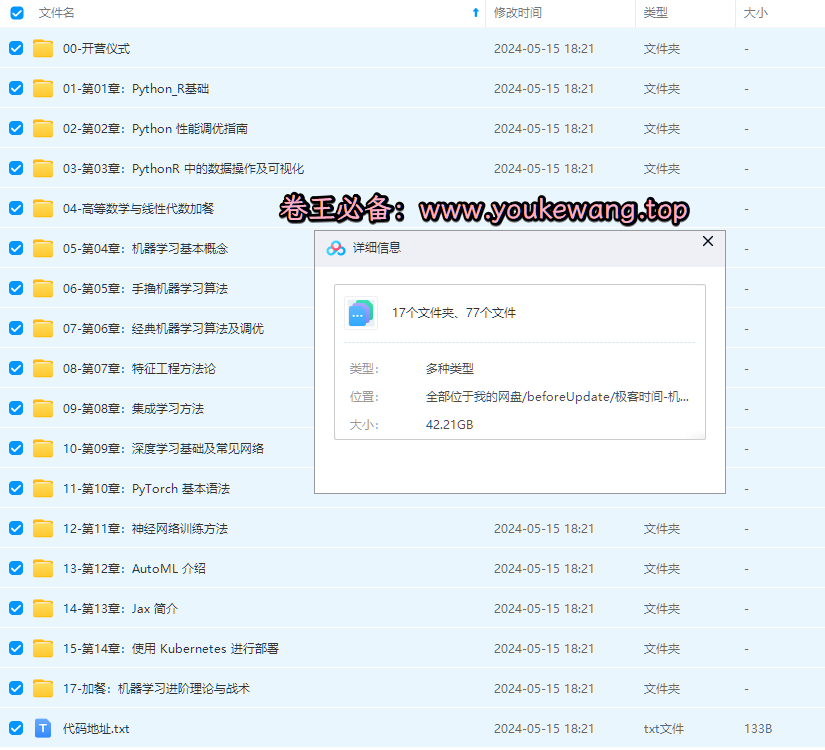Uncheck checkbox for 05-第04章 机器学习基本概念
This screenshot has width=825, height=750.
pyautogui.click(x=16, y=248)
